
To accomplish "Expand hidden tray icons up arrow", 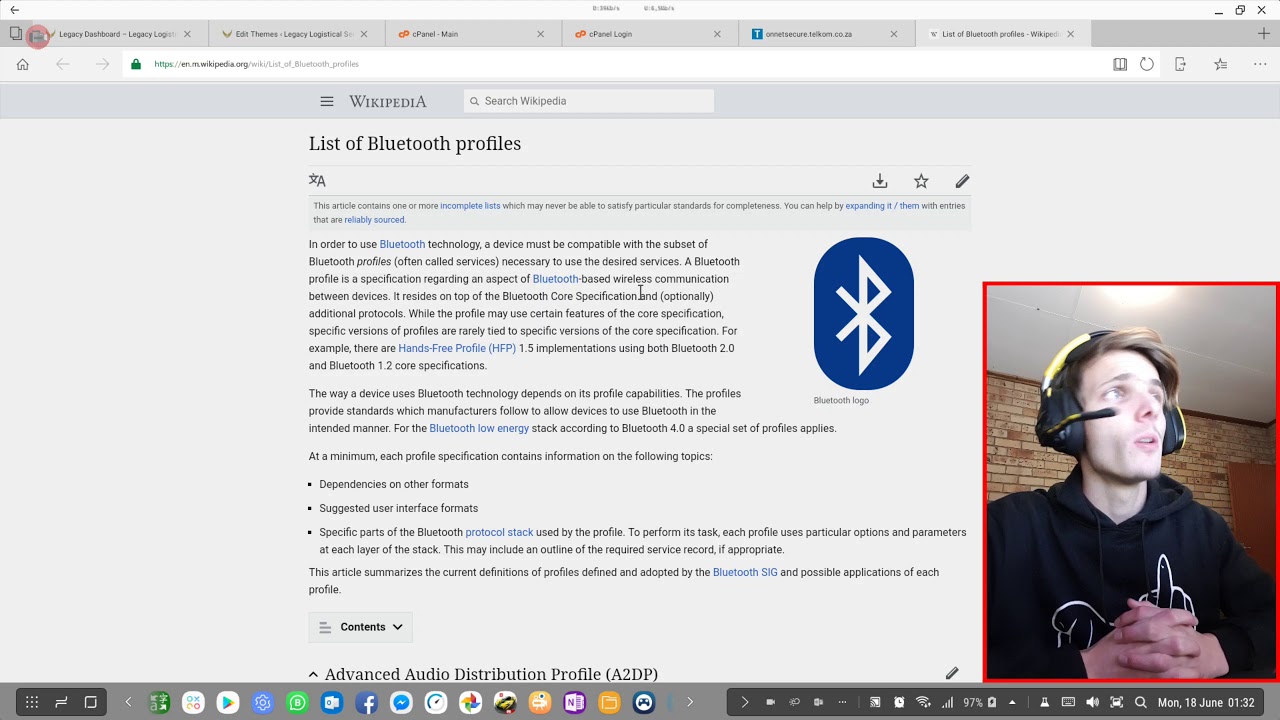I will click(1012, 702).
